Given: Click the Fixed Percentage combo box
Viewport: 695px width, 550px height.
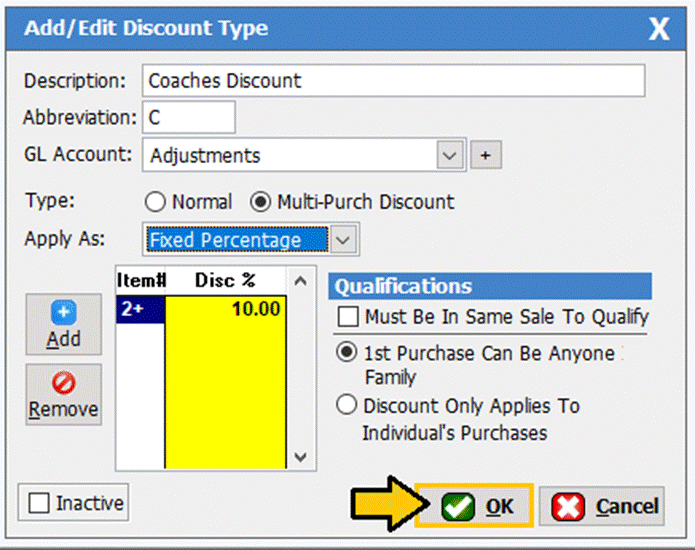Looking at the screenshot, I should pos(236,240).
